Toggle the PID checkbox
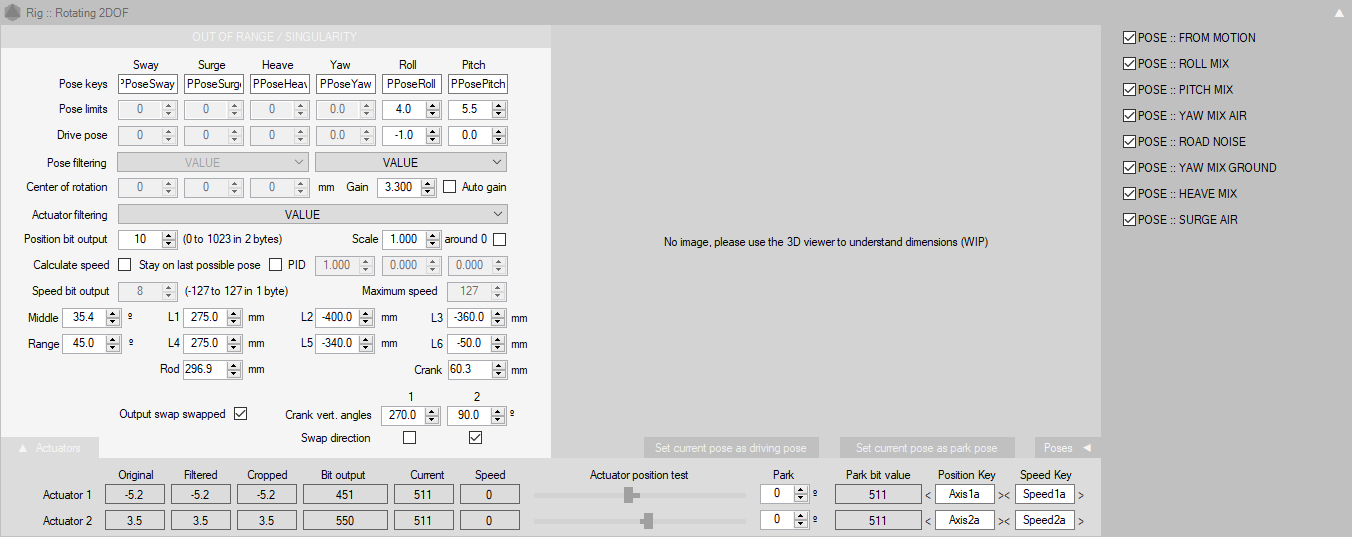The image size is (1352, 537). 276,265
